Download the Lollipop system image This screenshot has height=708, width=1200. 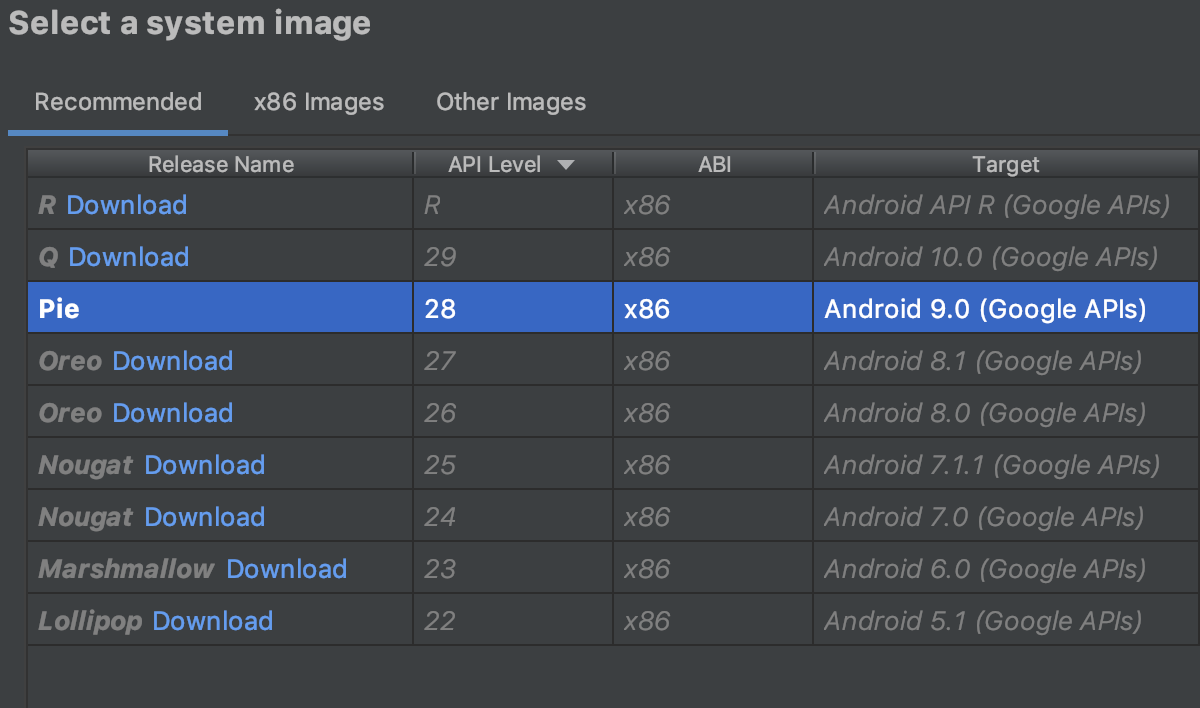click(213, 621)
